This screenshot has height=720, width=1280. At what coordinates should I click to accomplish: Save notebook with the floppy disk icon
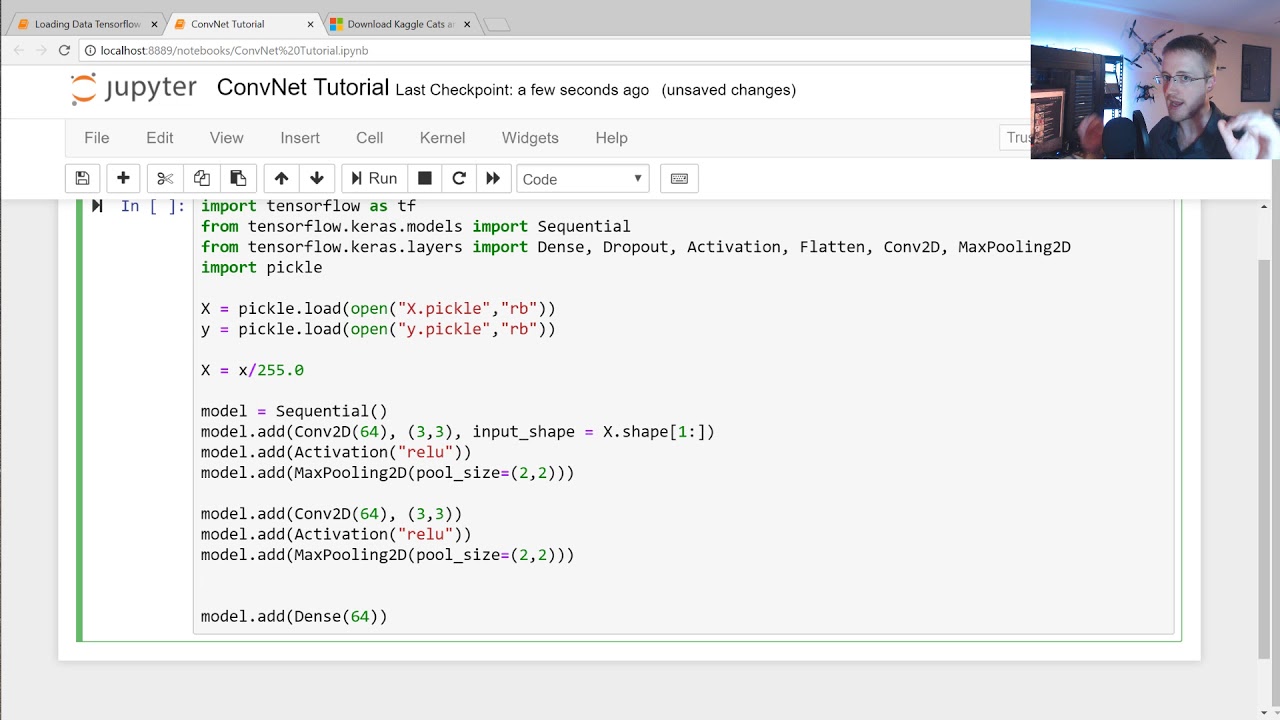tap(83, 179)
